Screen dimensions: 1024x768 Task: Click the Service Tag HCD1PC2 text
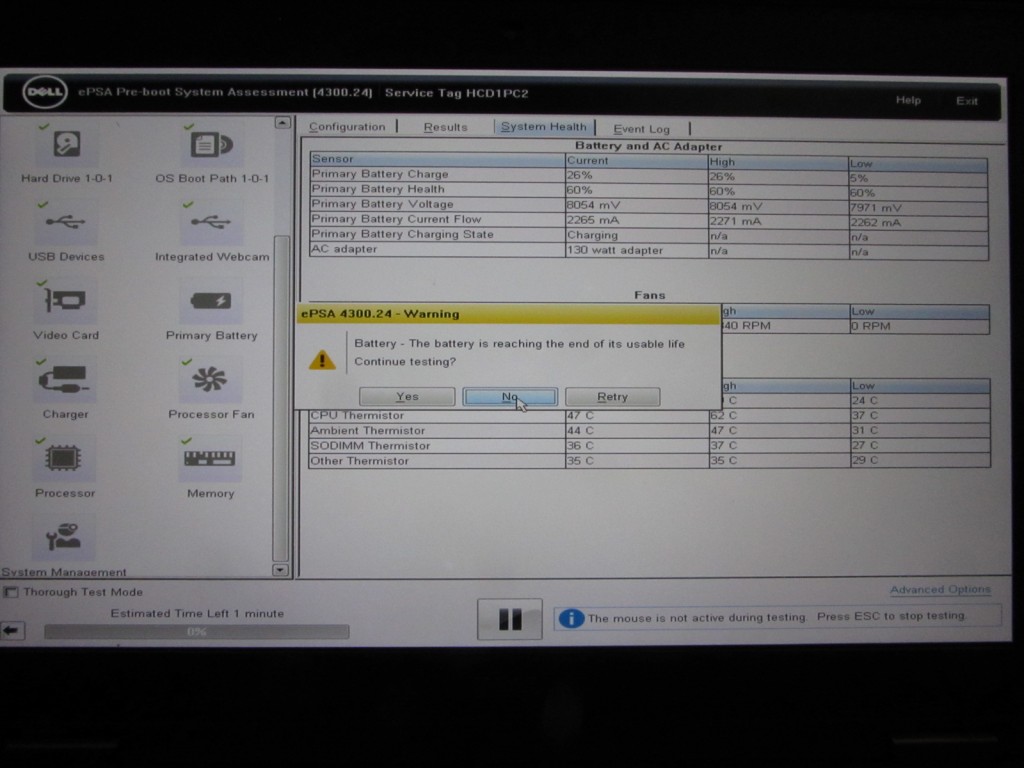456,93
